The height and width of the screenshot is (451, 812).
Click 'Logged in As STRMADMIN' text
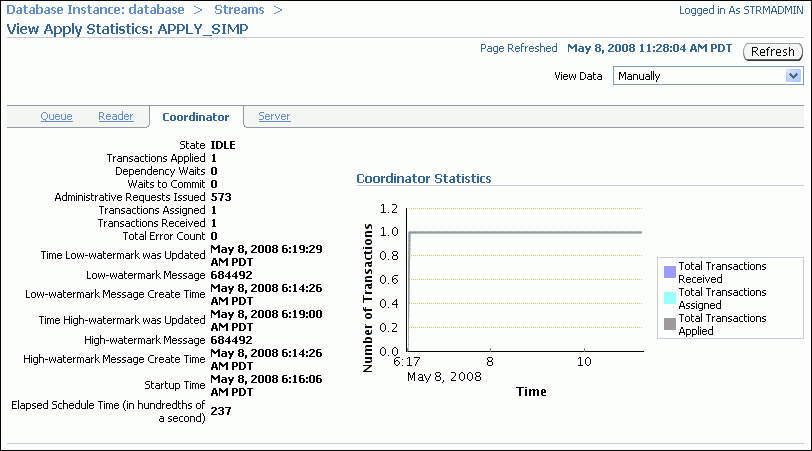[741, 10]
